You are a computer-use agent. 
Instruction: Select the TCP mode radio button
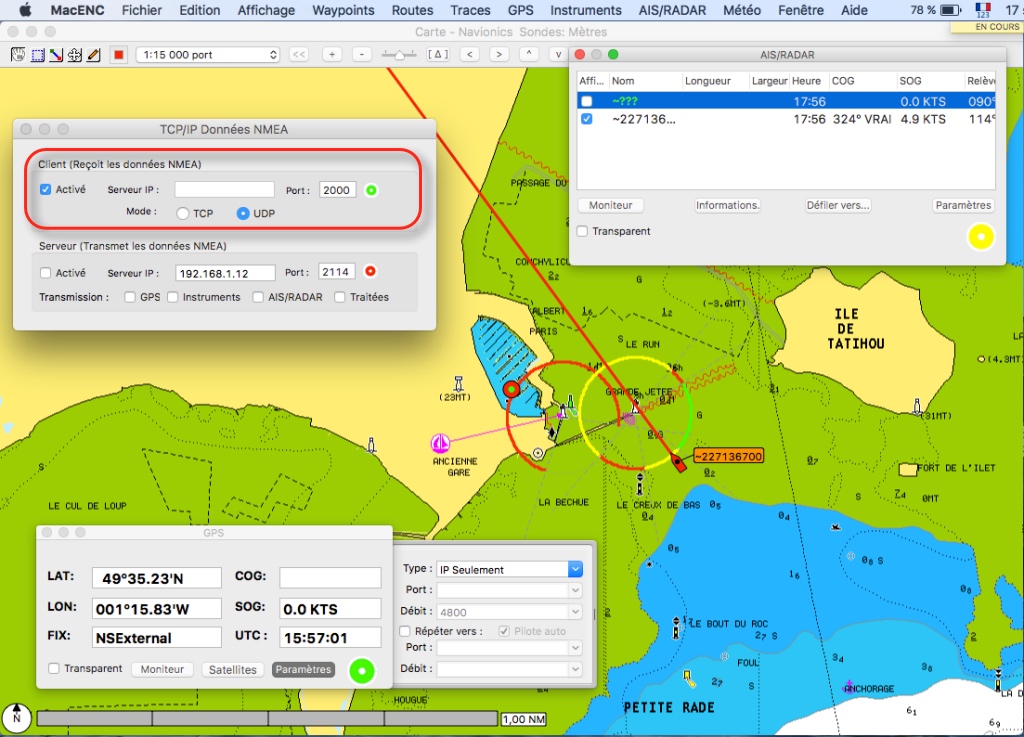pyautogui.click(x=182, y=213)
